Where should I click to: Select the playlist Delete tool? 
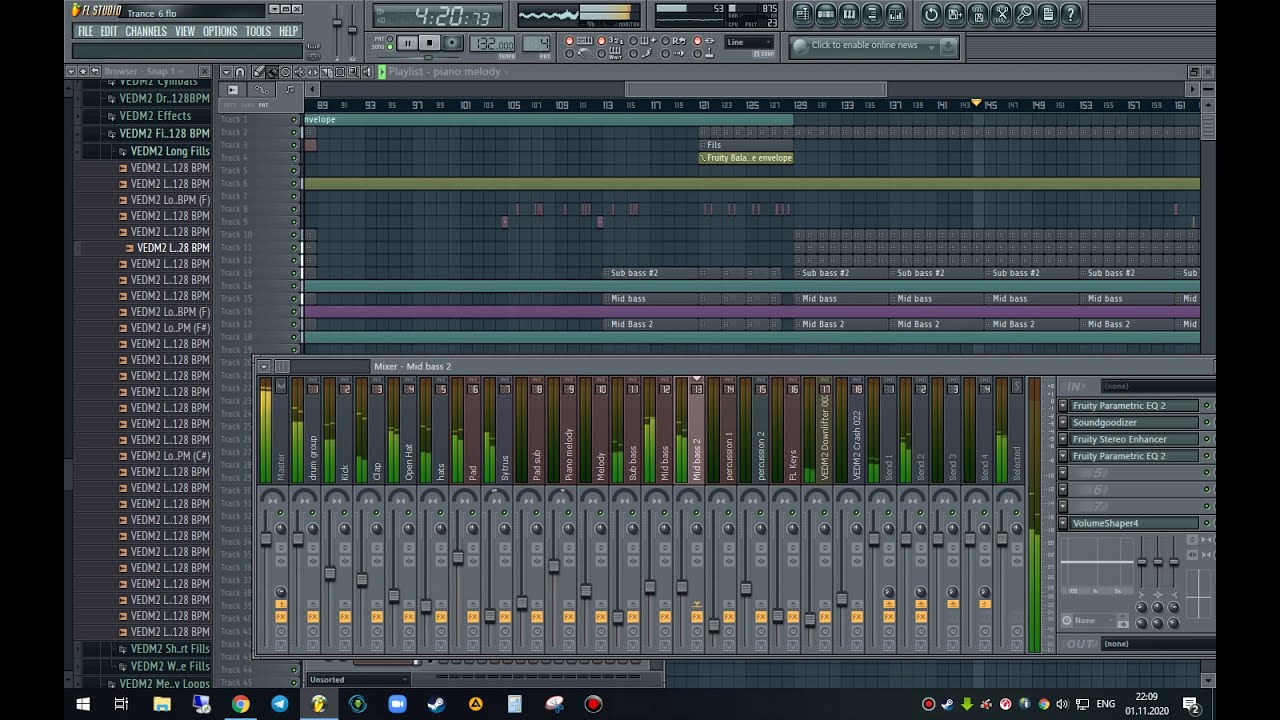point(286,72)
